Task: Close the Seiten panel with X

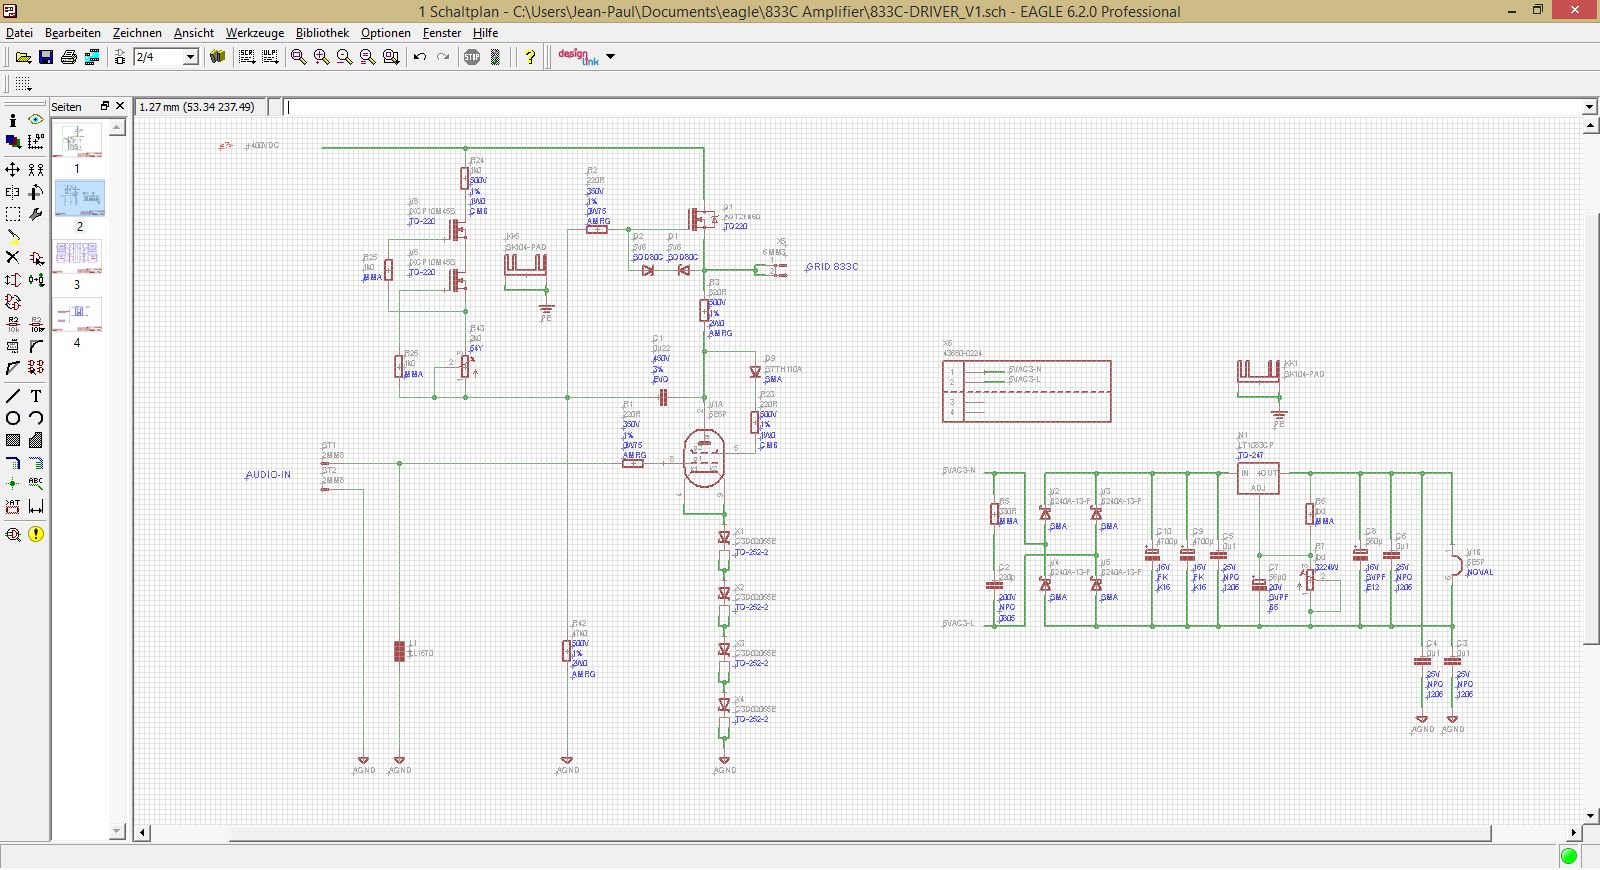Action: 120,106
